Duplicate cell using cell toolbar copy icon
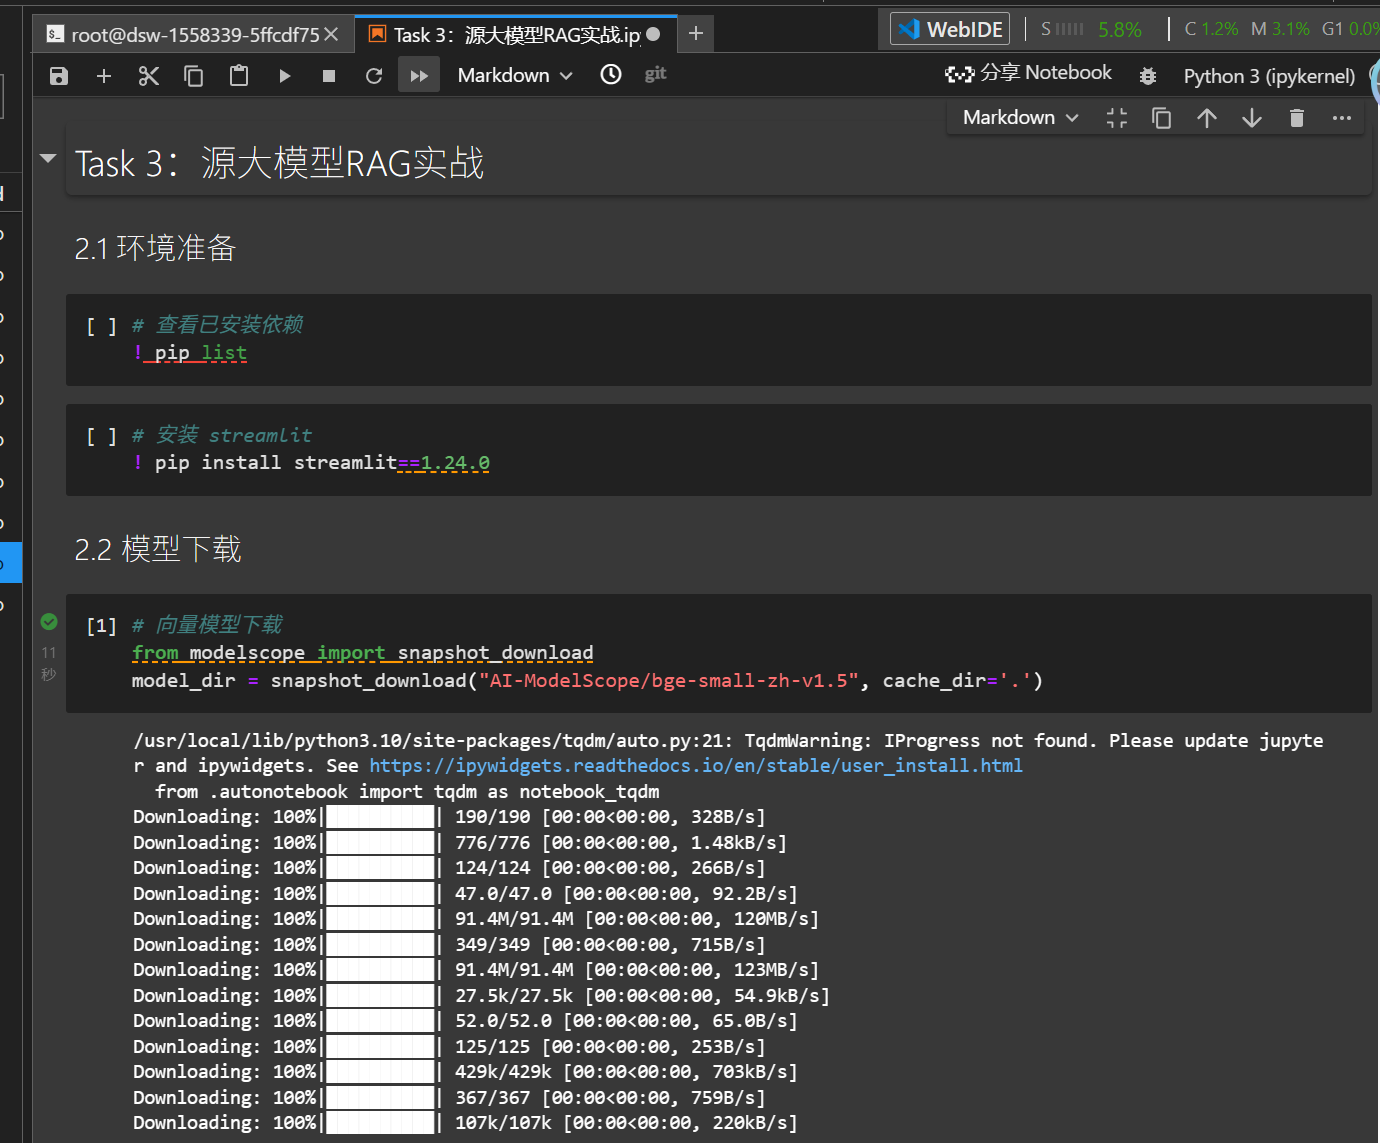Viewport: 1380px width, 1143px height. tap(1161, 118)
